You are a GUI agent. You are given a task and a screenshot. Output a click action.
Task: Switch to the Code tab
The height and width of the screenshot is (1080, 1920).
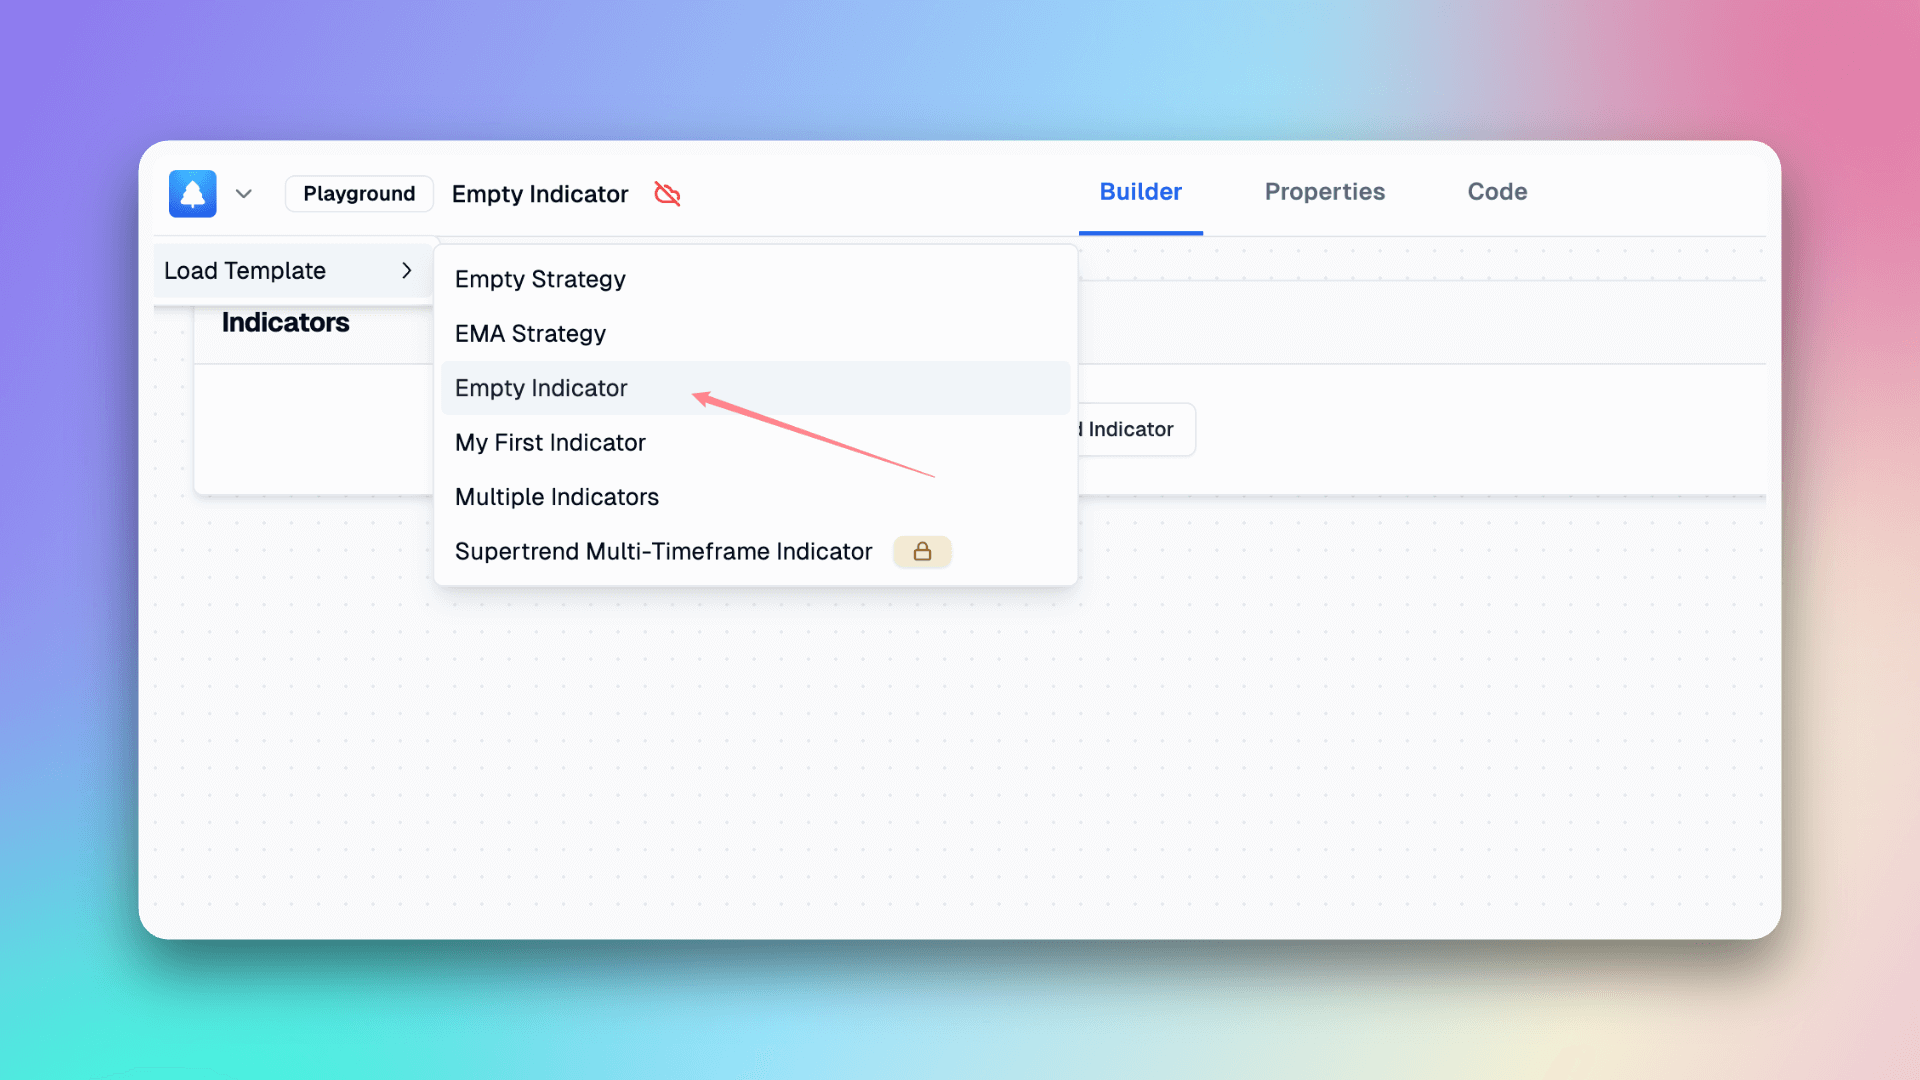tap(1497, 191)
